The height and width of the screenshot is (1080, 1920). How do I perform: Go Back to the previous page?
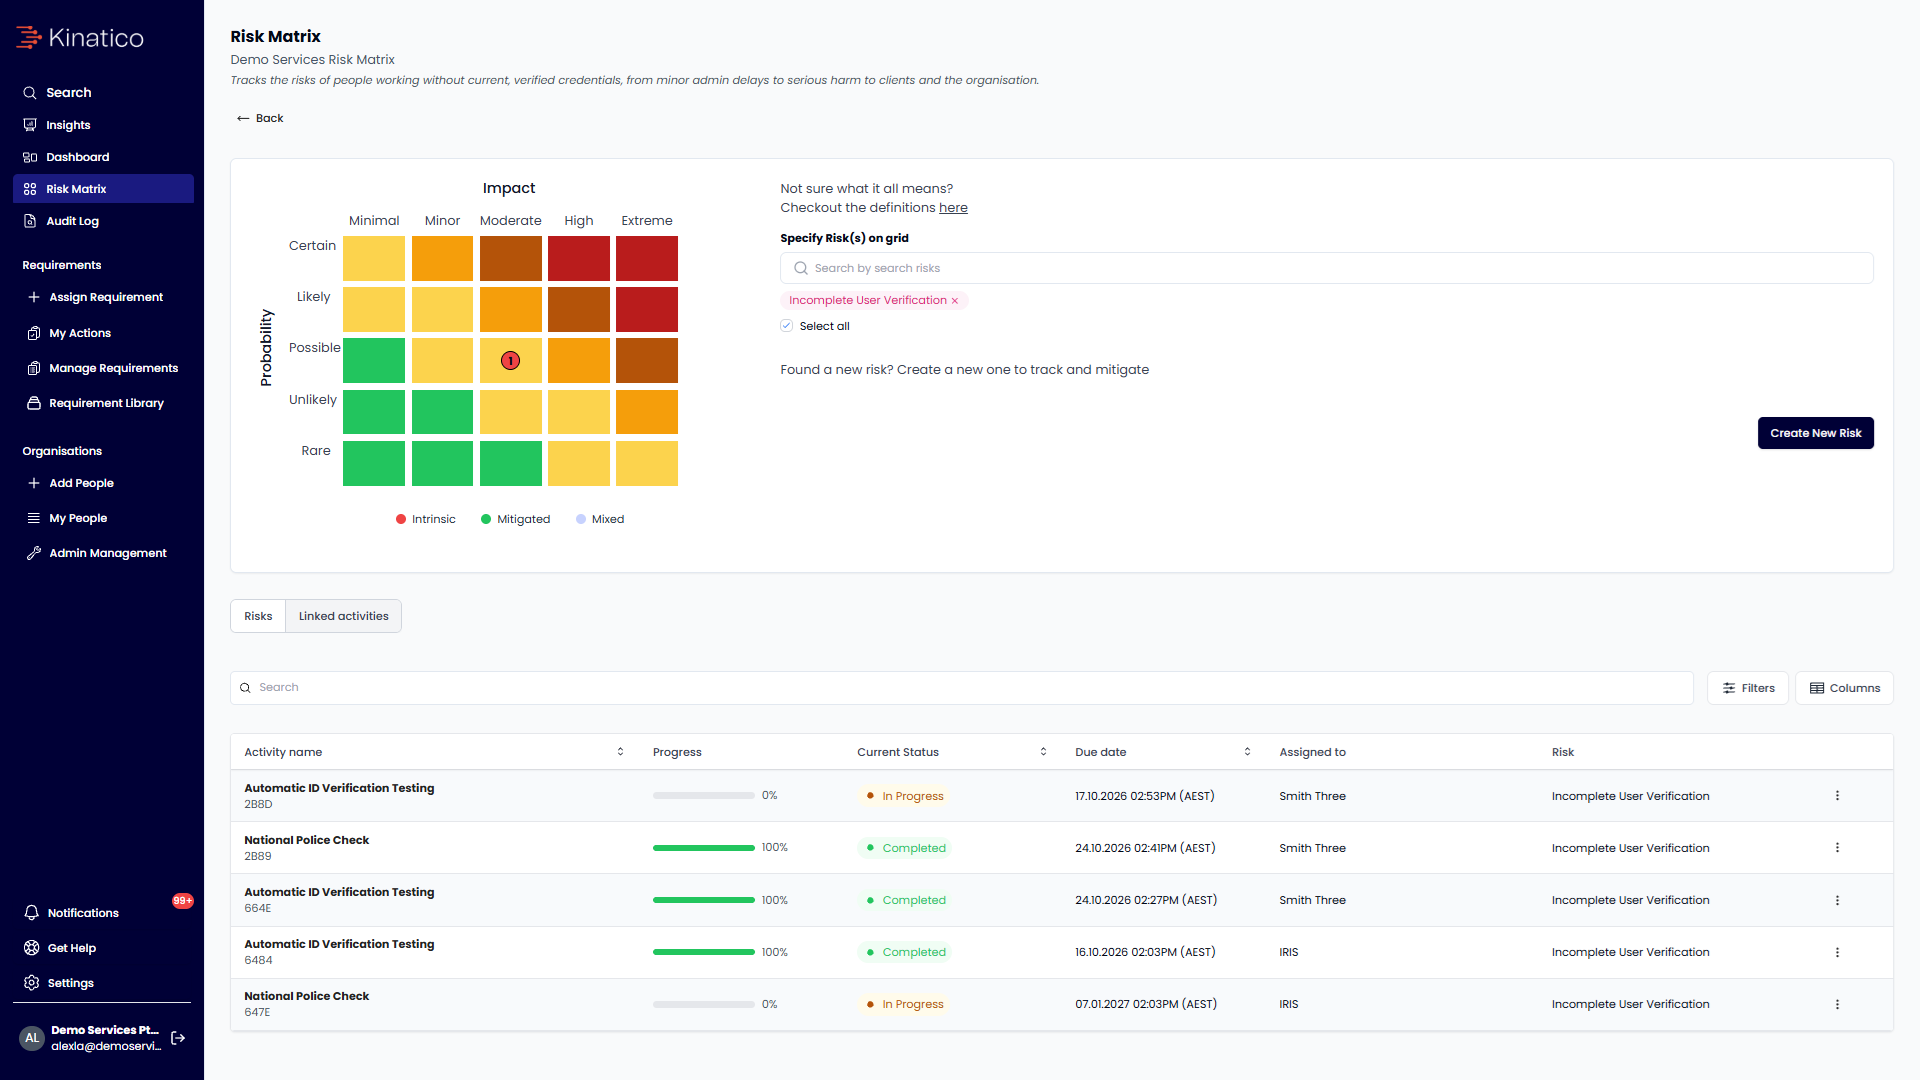[260, 118]
